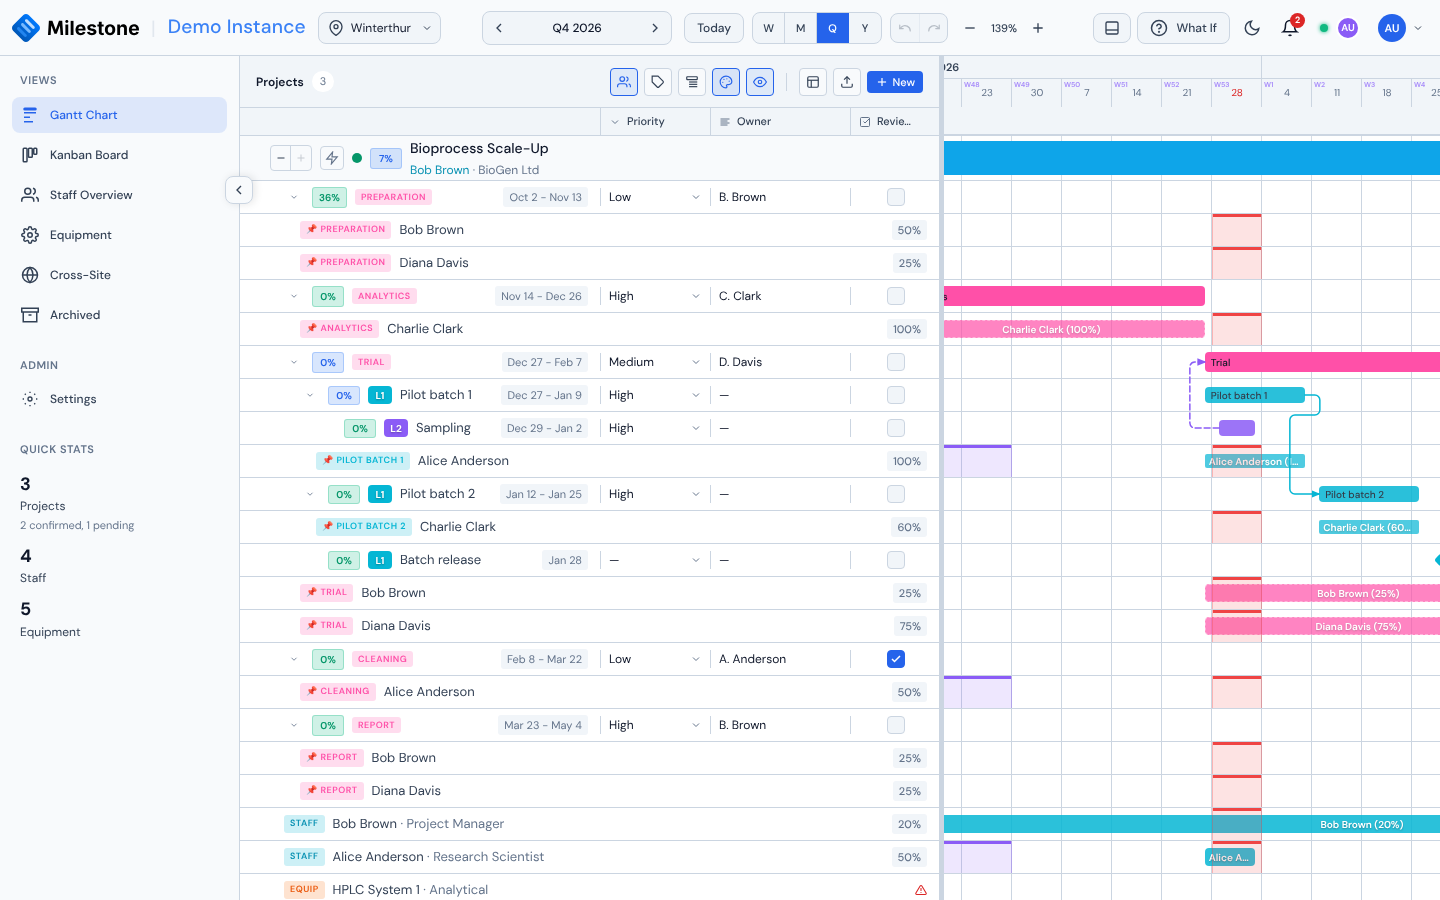Toggle the color palette icon

click(x=726, y=82)
